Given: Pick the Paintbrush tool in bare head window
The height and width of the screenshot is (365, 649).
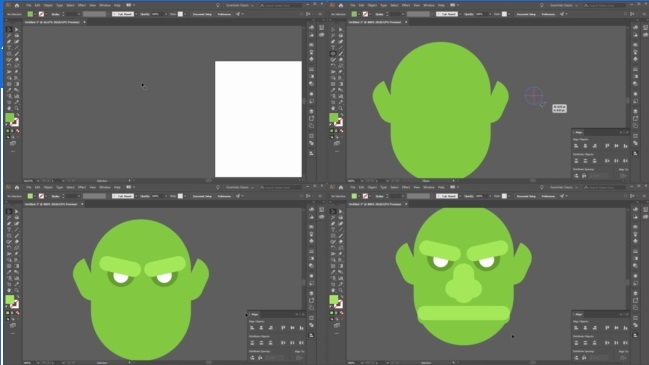Looking at the screenshot, I should (341, 53).
